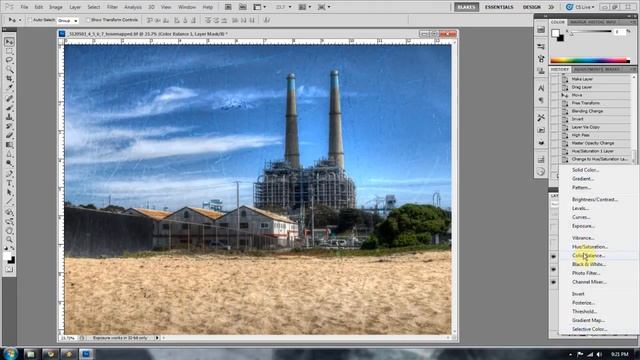Select the Pen tool
The image size is (640, 360).
(x=9, y=174)
